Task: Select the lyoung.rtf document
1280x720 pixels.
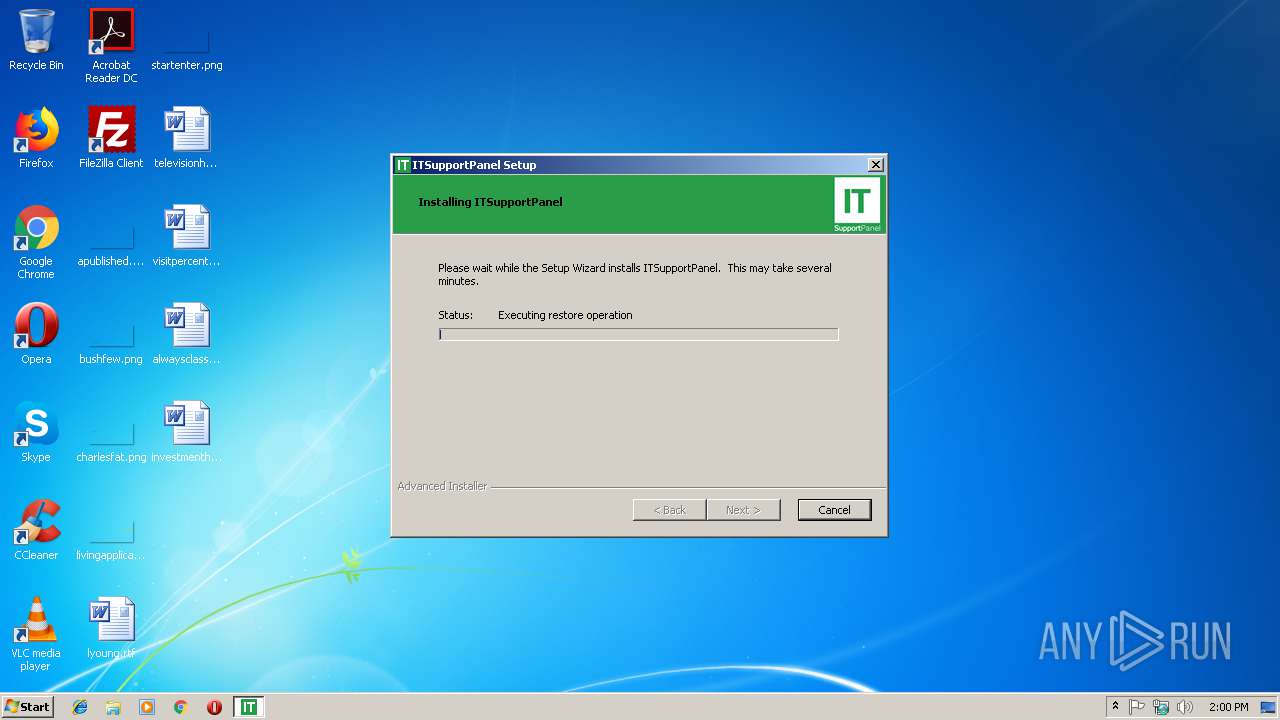Action: (111, 628)
